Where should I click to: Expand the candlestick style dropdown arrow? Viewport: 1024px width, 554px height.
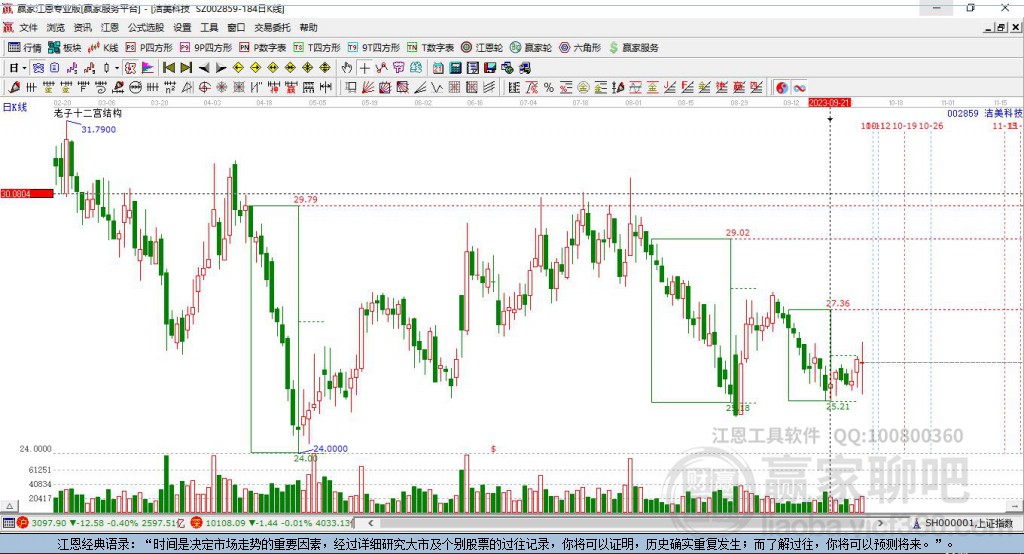pos(117,68)
